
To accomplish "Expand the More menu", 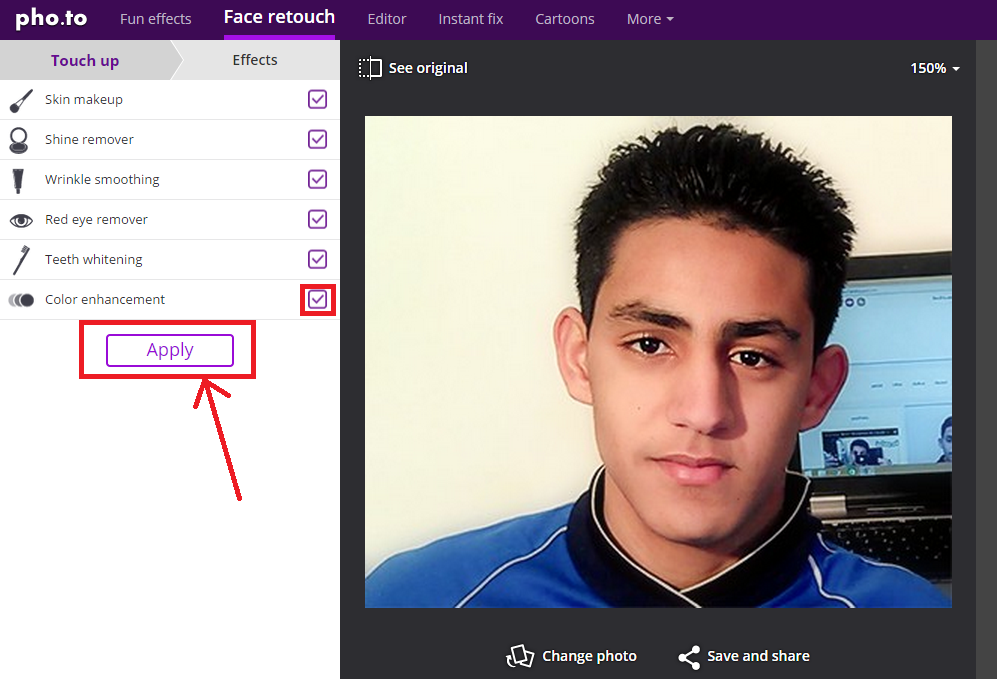I will point(650,19).
